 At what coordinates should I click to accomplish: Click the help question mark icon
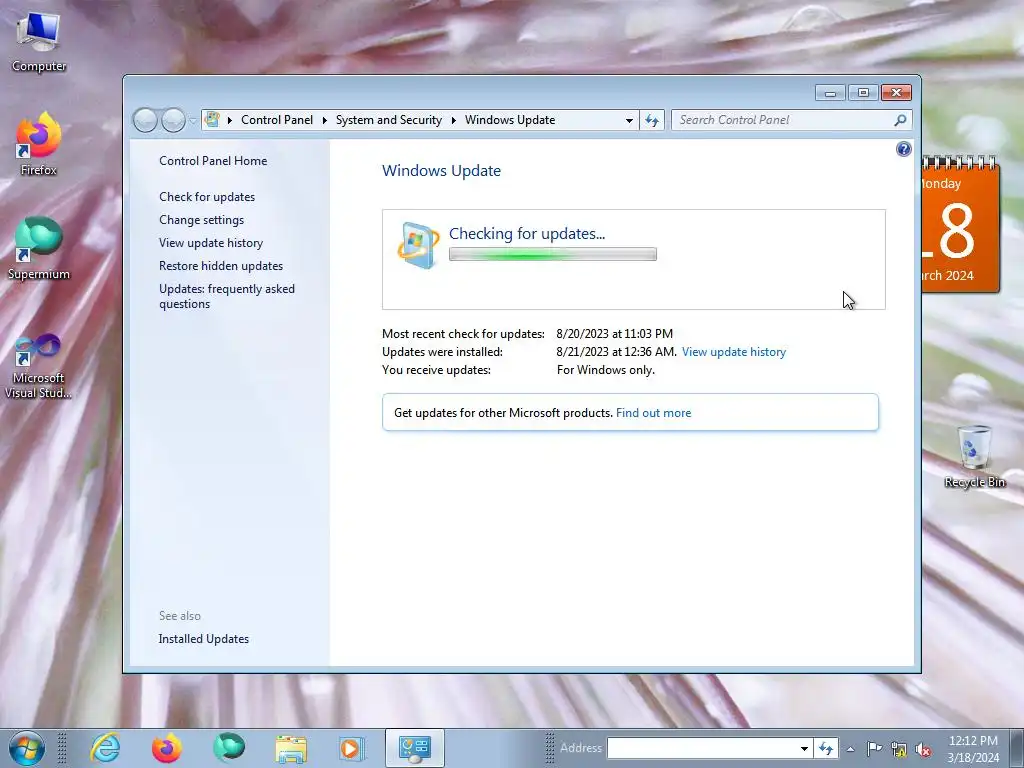(903, 149)
